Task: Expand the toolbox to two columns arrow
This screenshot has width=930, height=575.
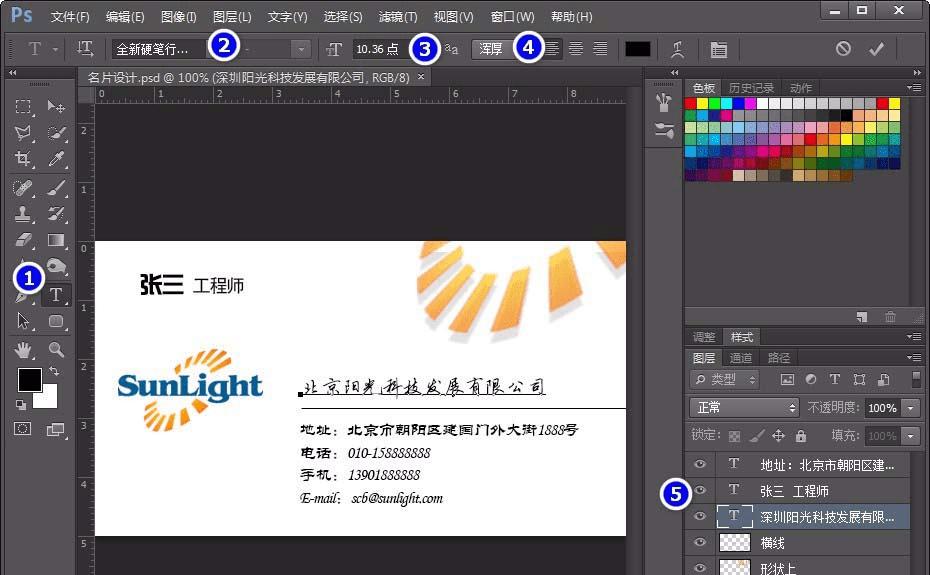Action: 12,72
